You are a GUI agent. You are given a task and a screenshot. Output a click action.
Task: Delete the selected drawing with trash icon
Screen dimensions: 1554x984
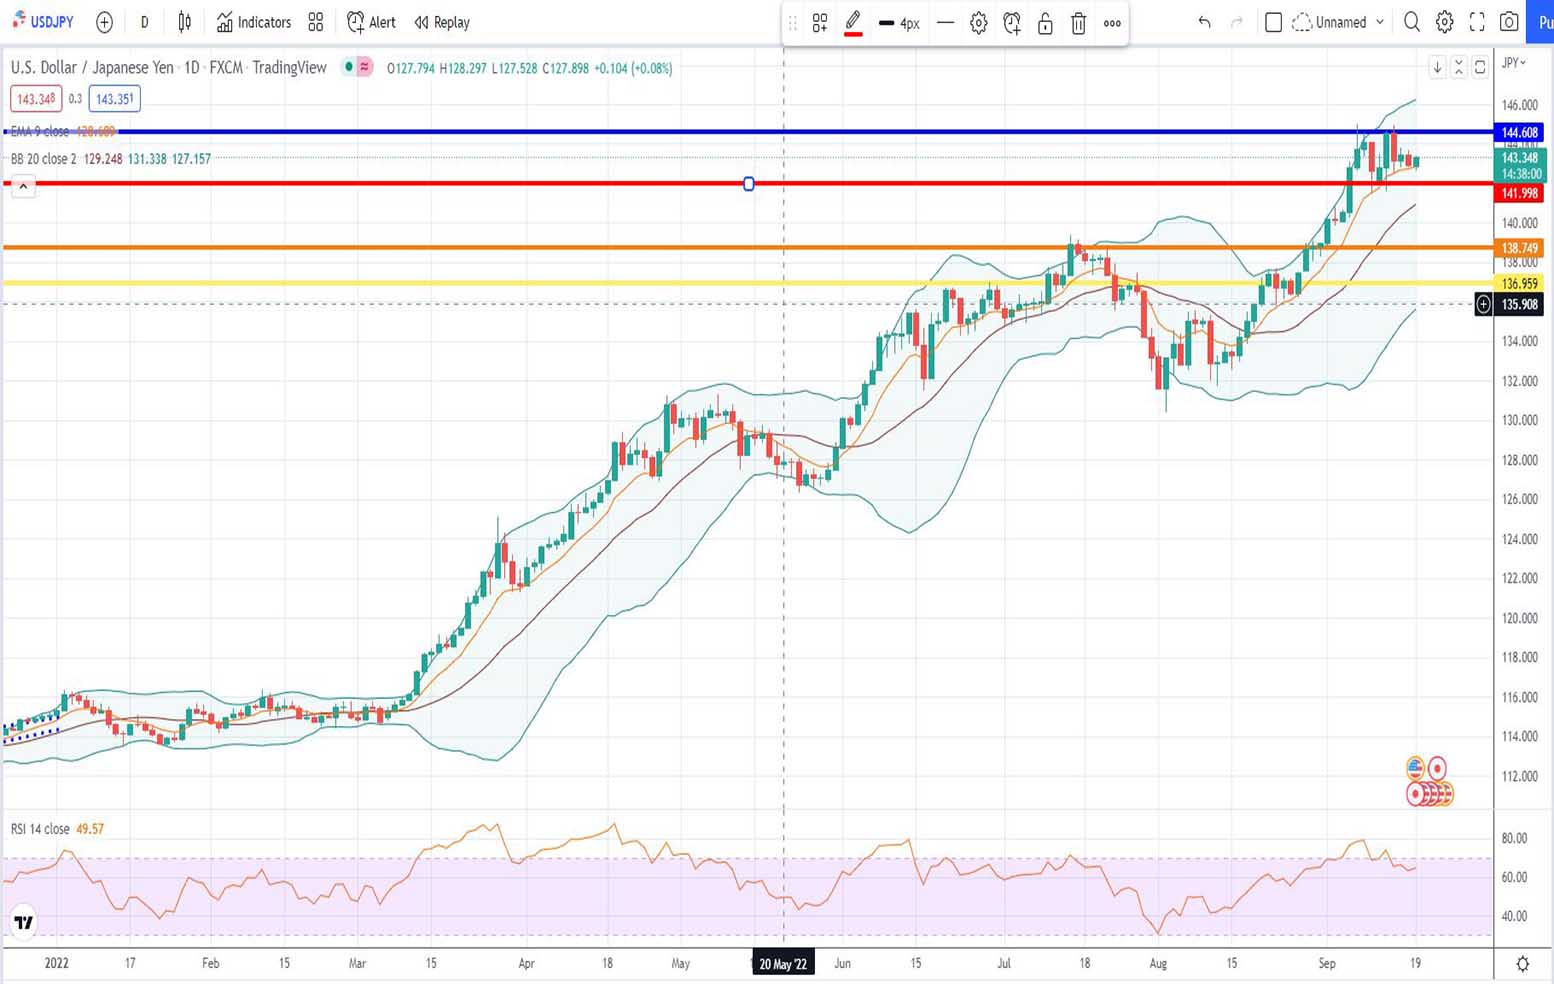point(1078,23)
